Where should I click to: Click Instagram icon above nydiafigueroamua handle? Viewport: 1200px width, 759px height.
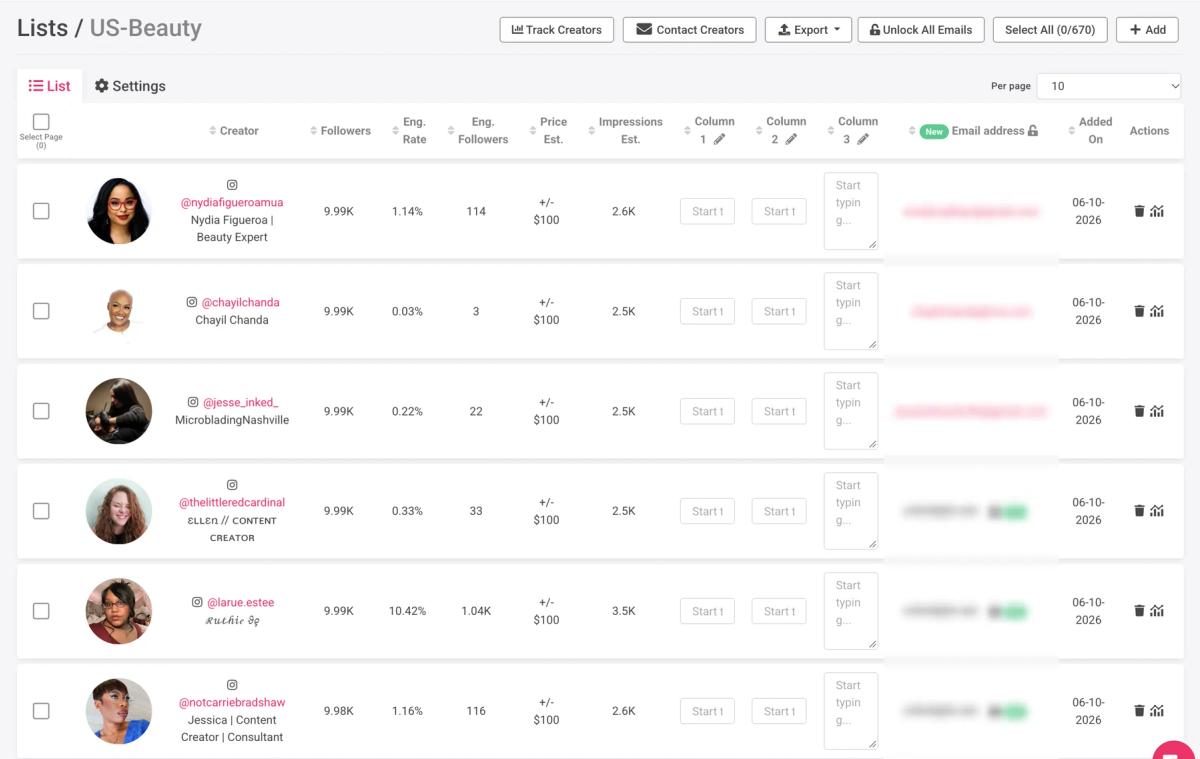(232, 185)
